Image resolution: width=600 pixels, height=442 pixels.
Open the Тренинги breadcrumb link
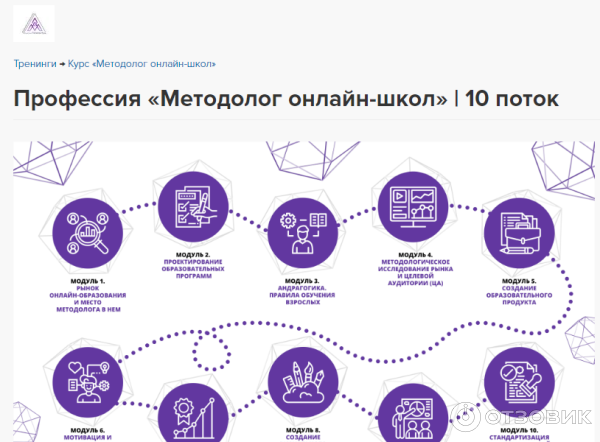click(35, 63)
